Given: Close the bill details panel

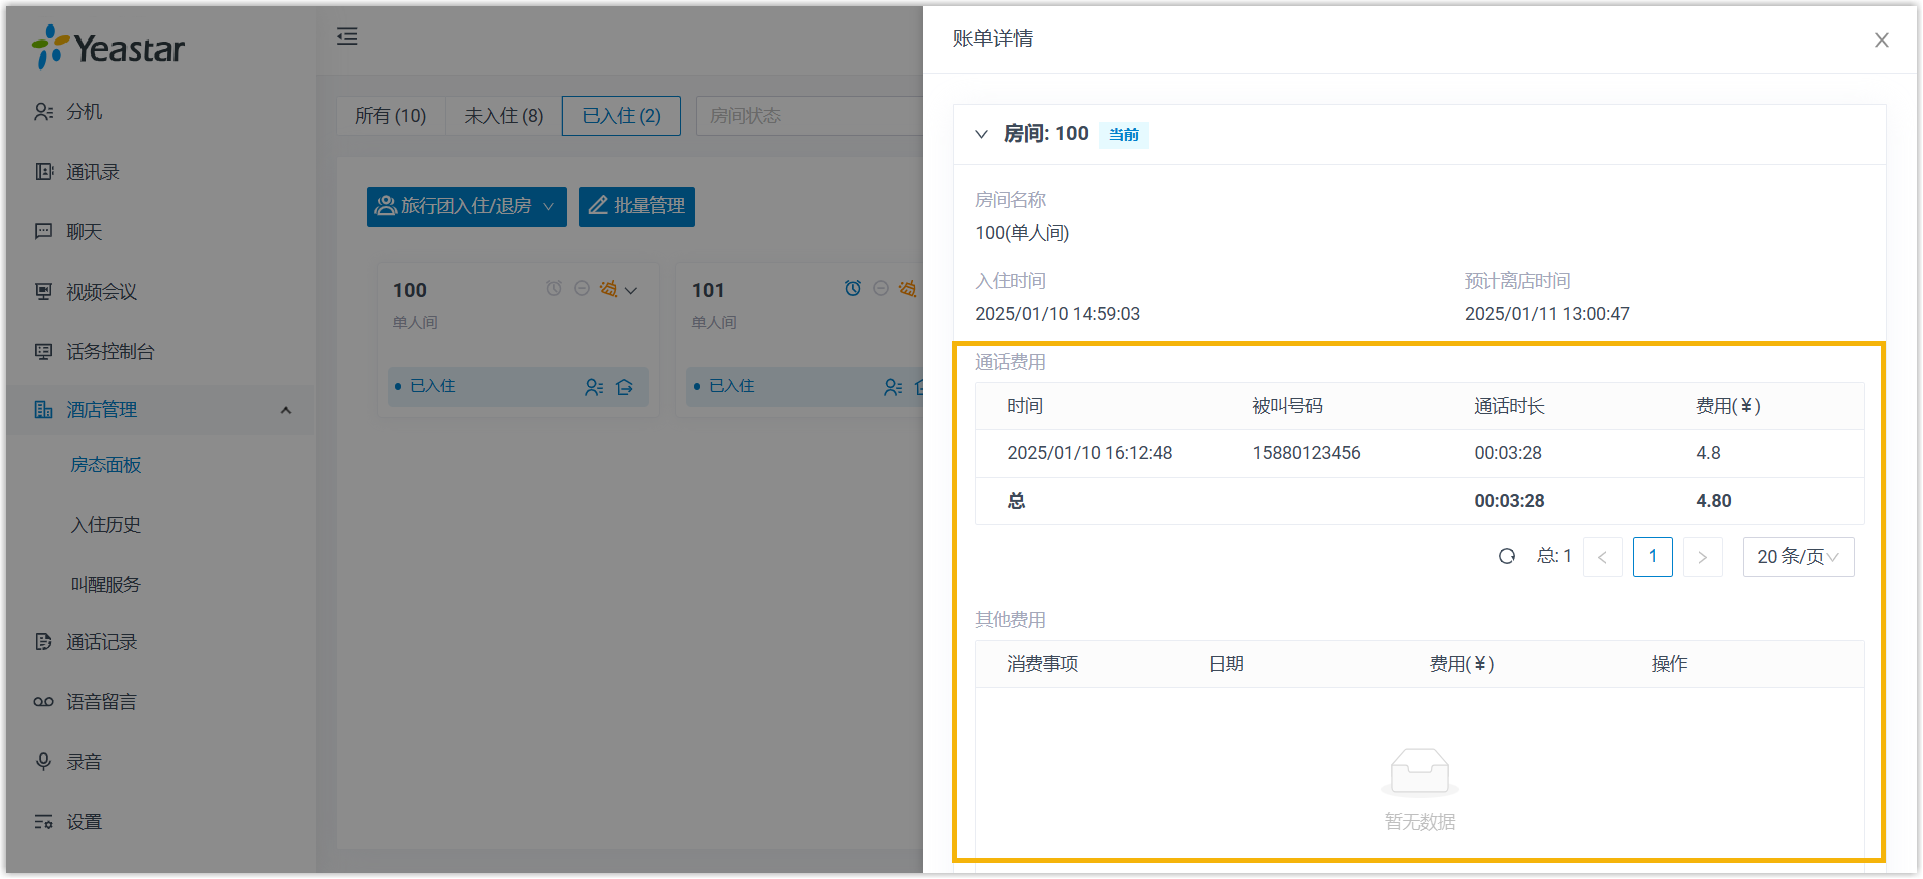Looking at the screenshot, I should (1881, 40).
